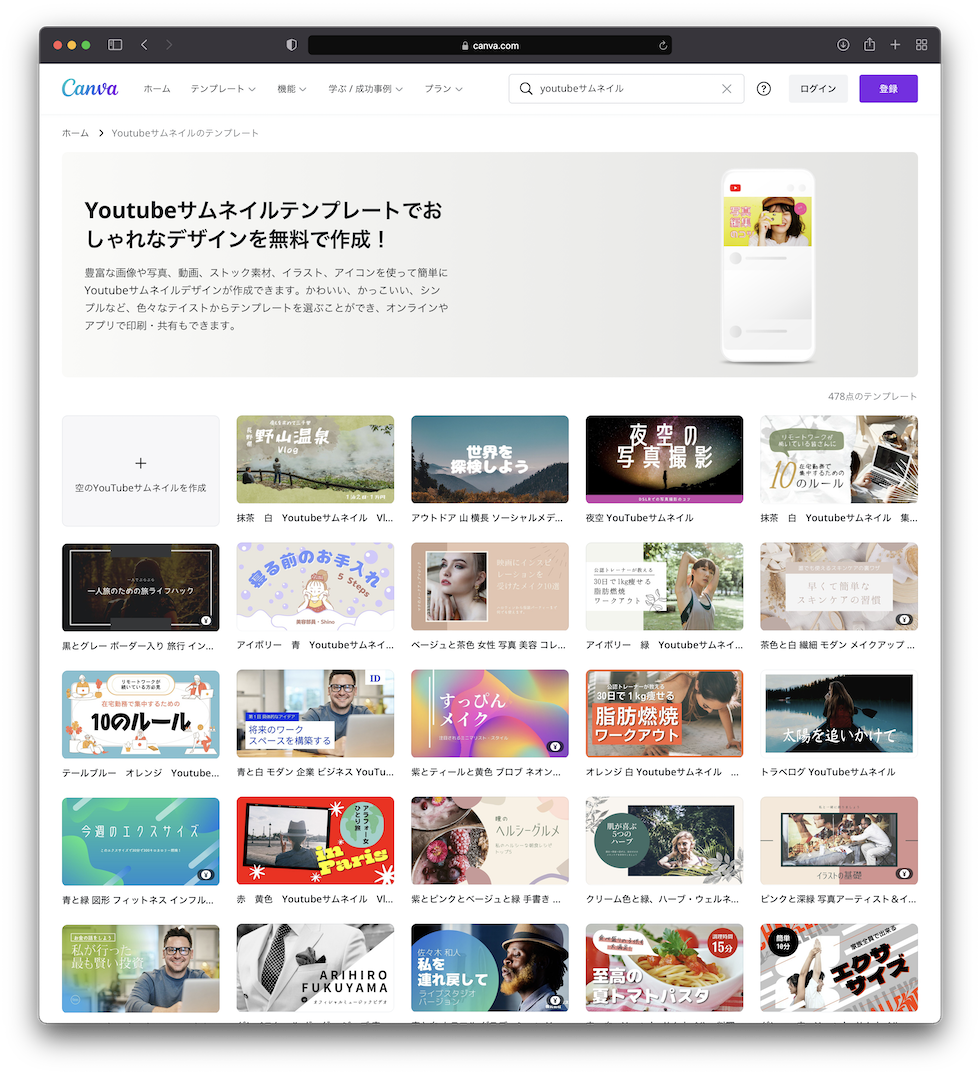980x1075 pixels.
Task: Click the purple 登録 button
Action: point(888,89)
